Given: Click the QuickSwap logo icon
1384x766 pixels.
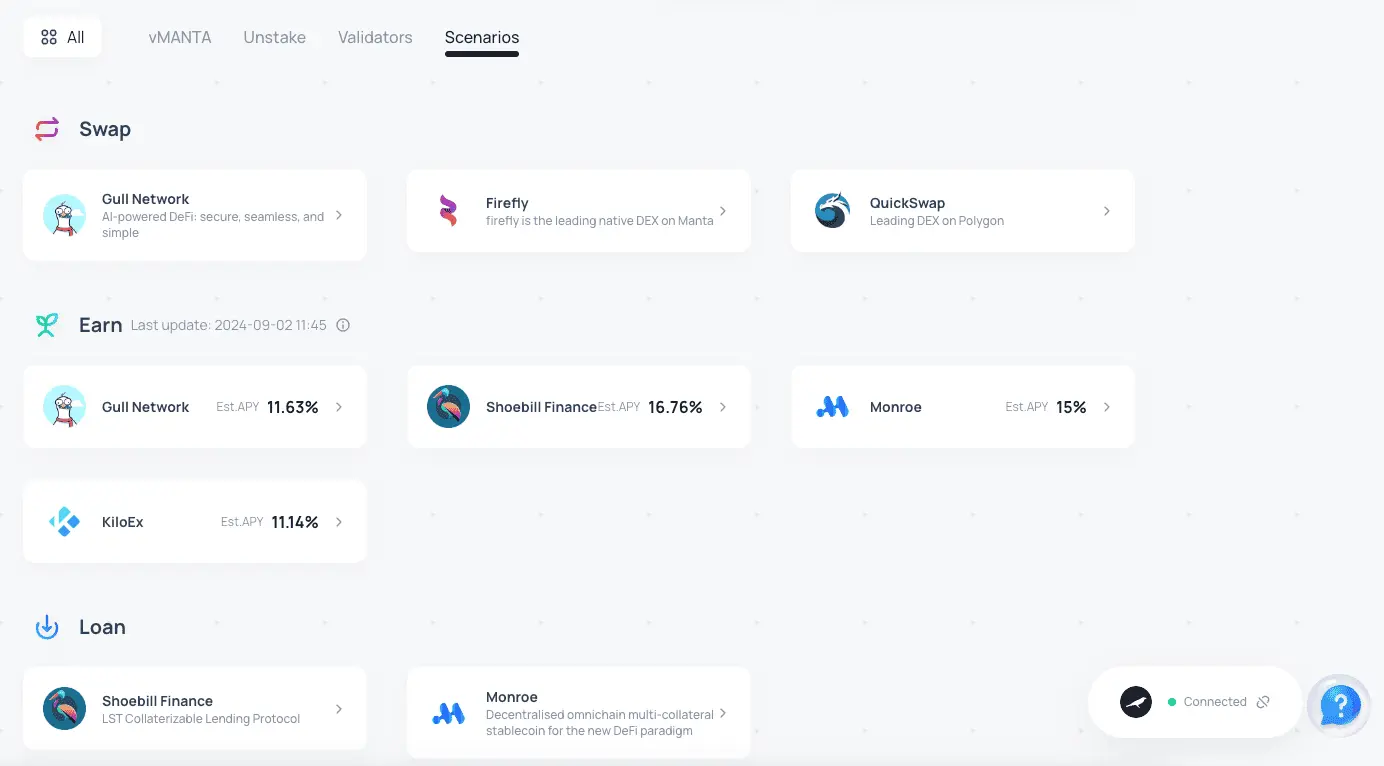Looking at the screenshot, I should [x=832, y=211].
